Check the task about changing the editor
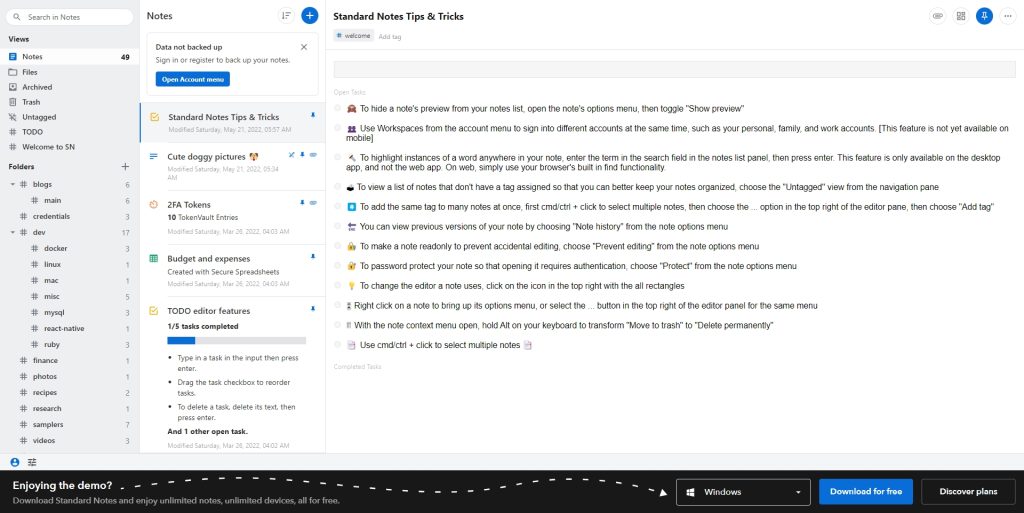Viewport: 1024px width, 513px height. [338, 285]
